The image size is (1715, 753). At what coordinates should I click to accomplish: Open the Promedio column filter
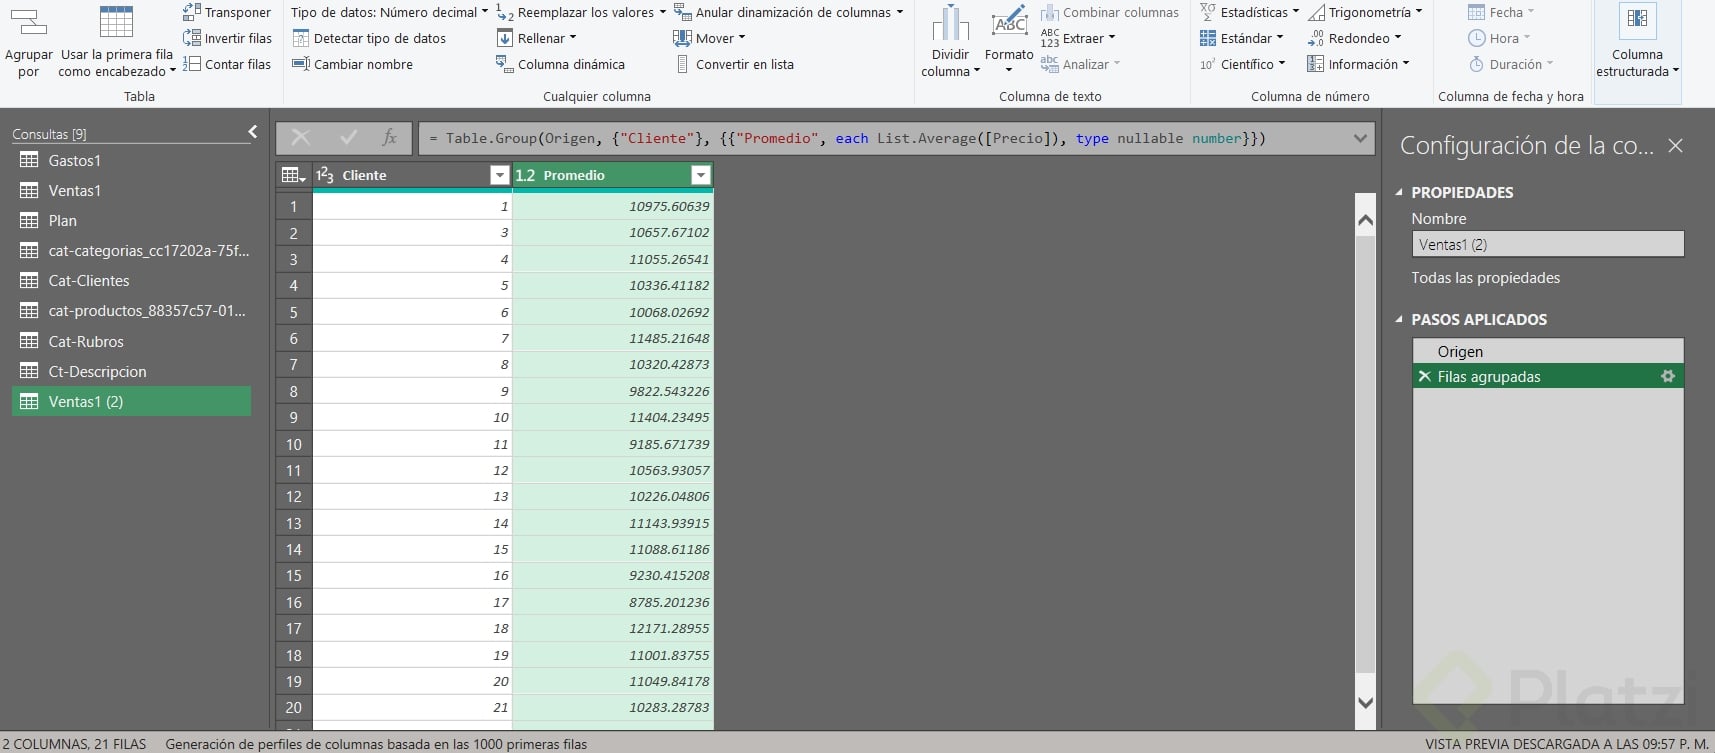tap(701, 175)
